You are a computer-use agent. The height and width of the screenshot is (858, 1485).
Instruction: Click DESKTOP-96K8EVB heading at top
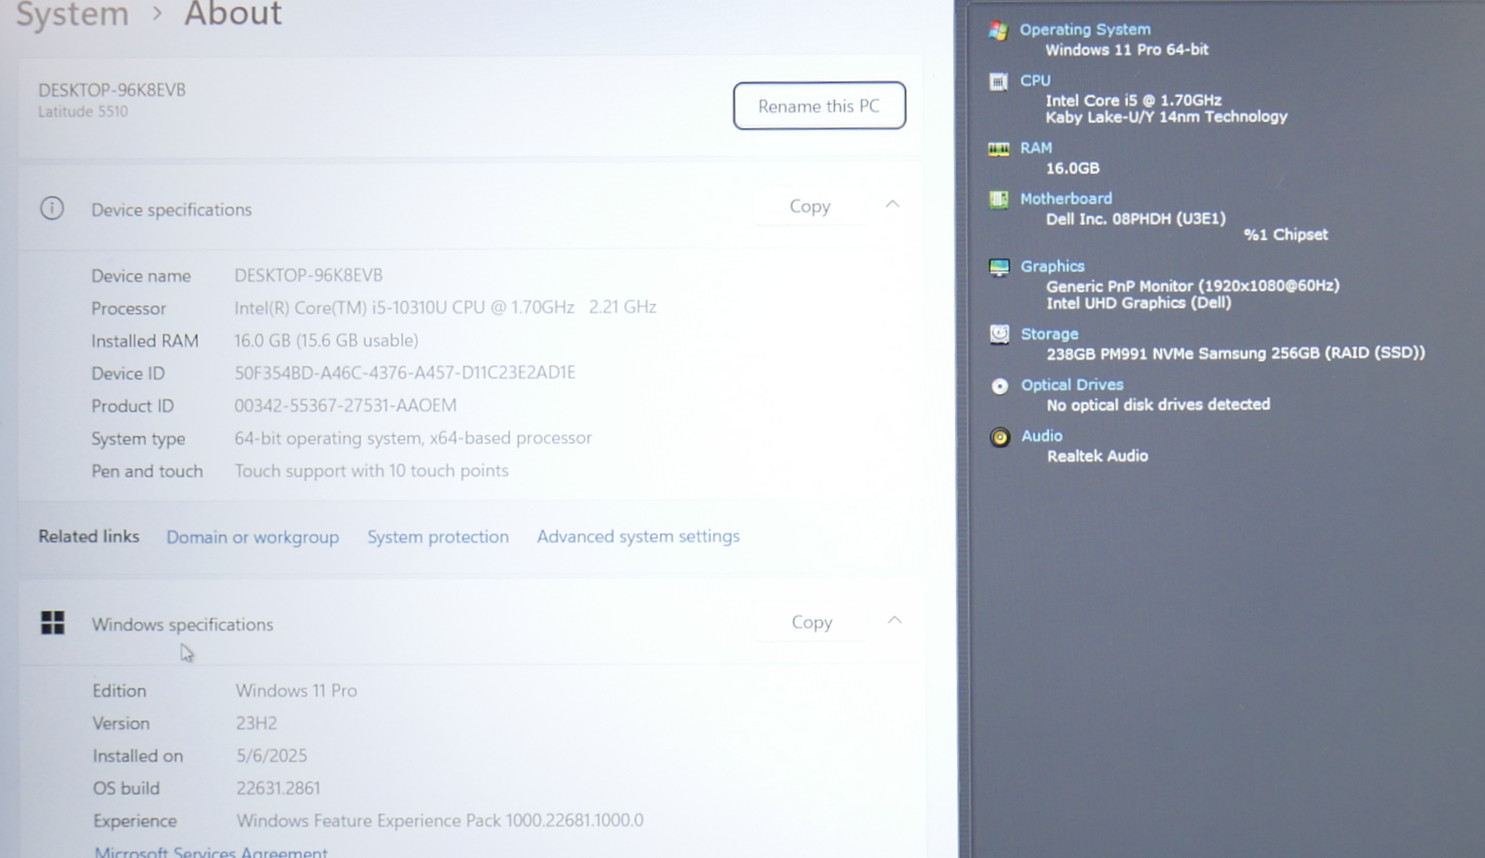tap(112, 90)
